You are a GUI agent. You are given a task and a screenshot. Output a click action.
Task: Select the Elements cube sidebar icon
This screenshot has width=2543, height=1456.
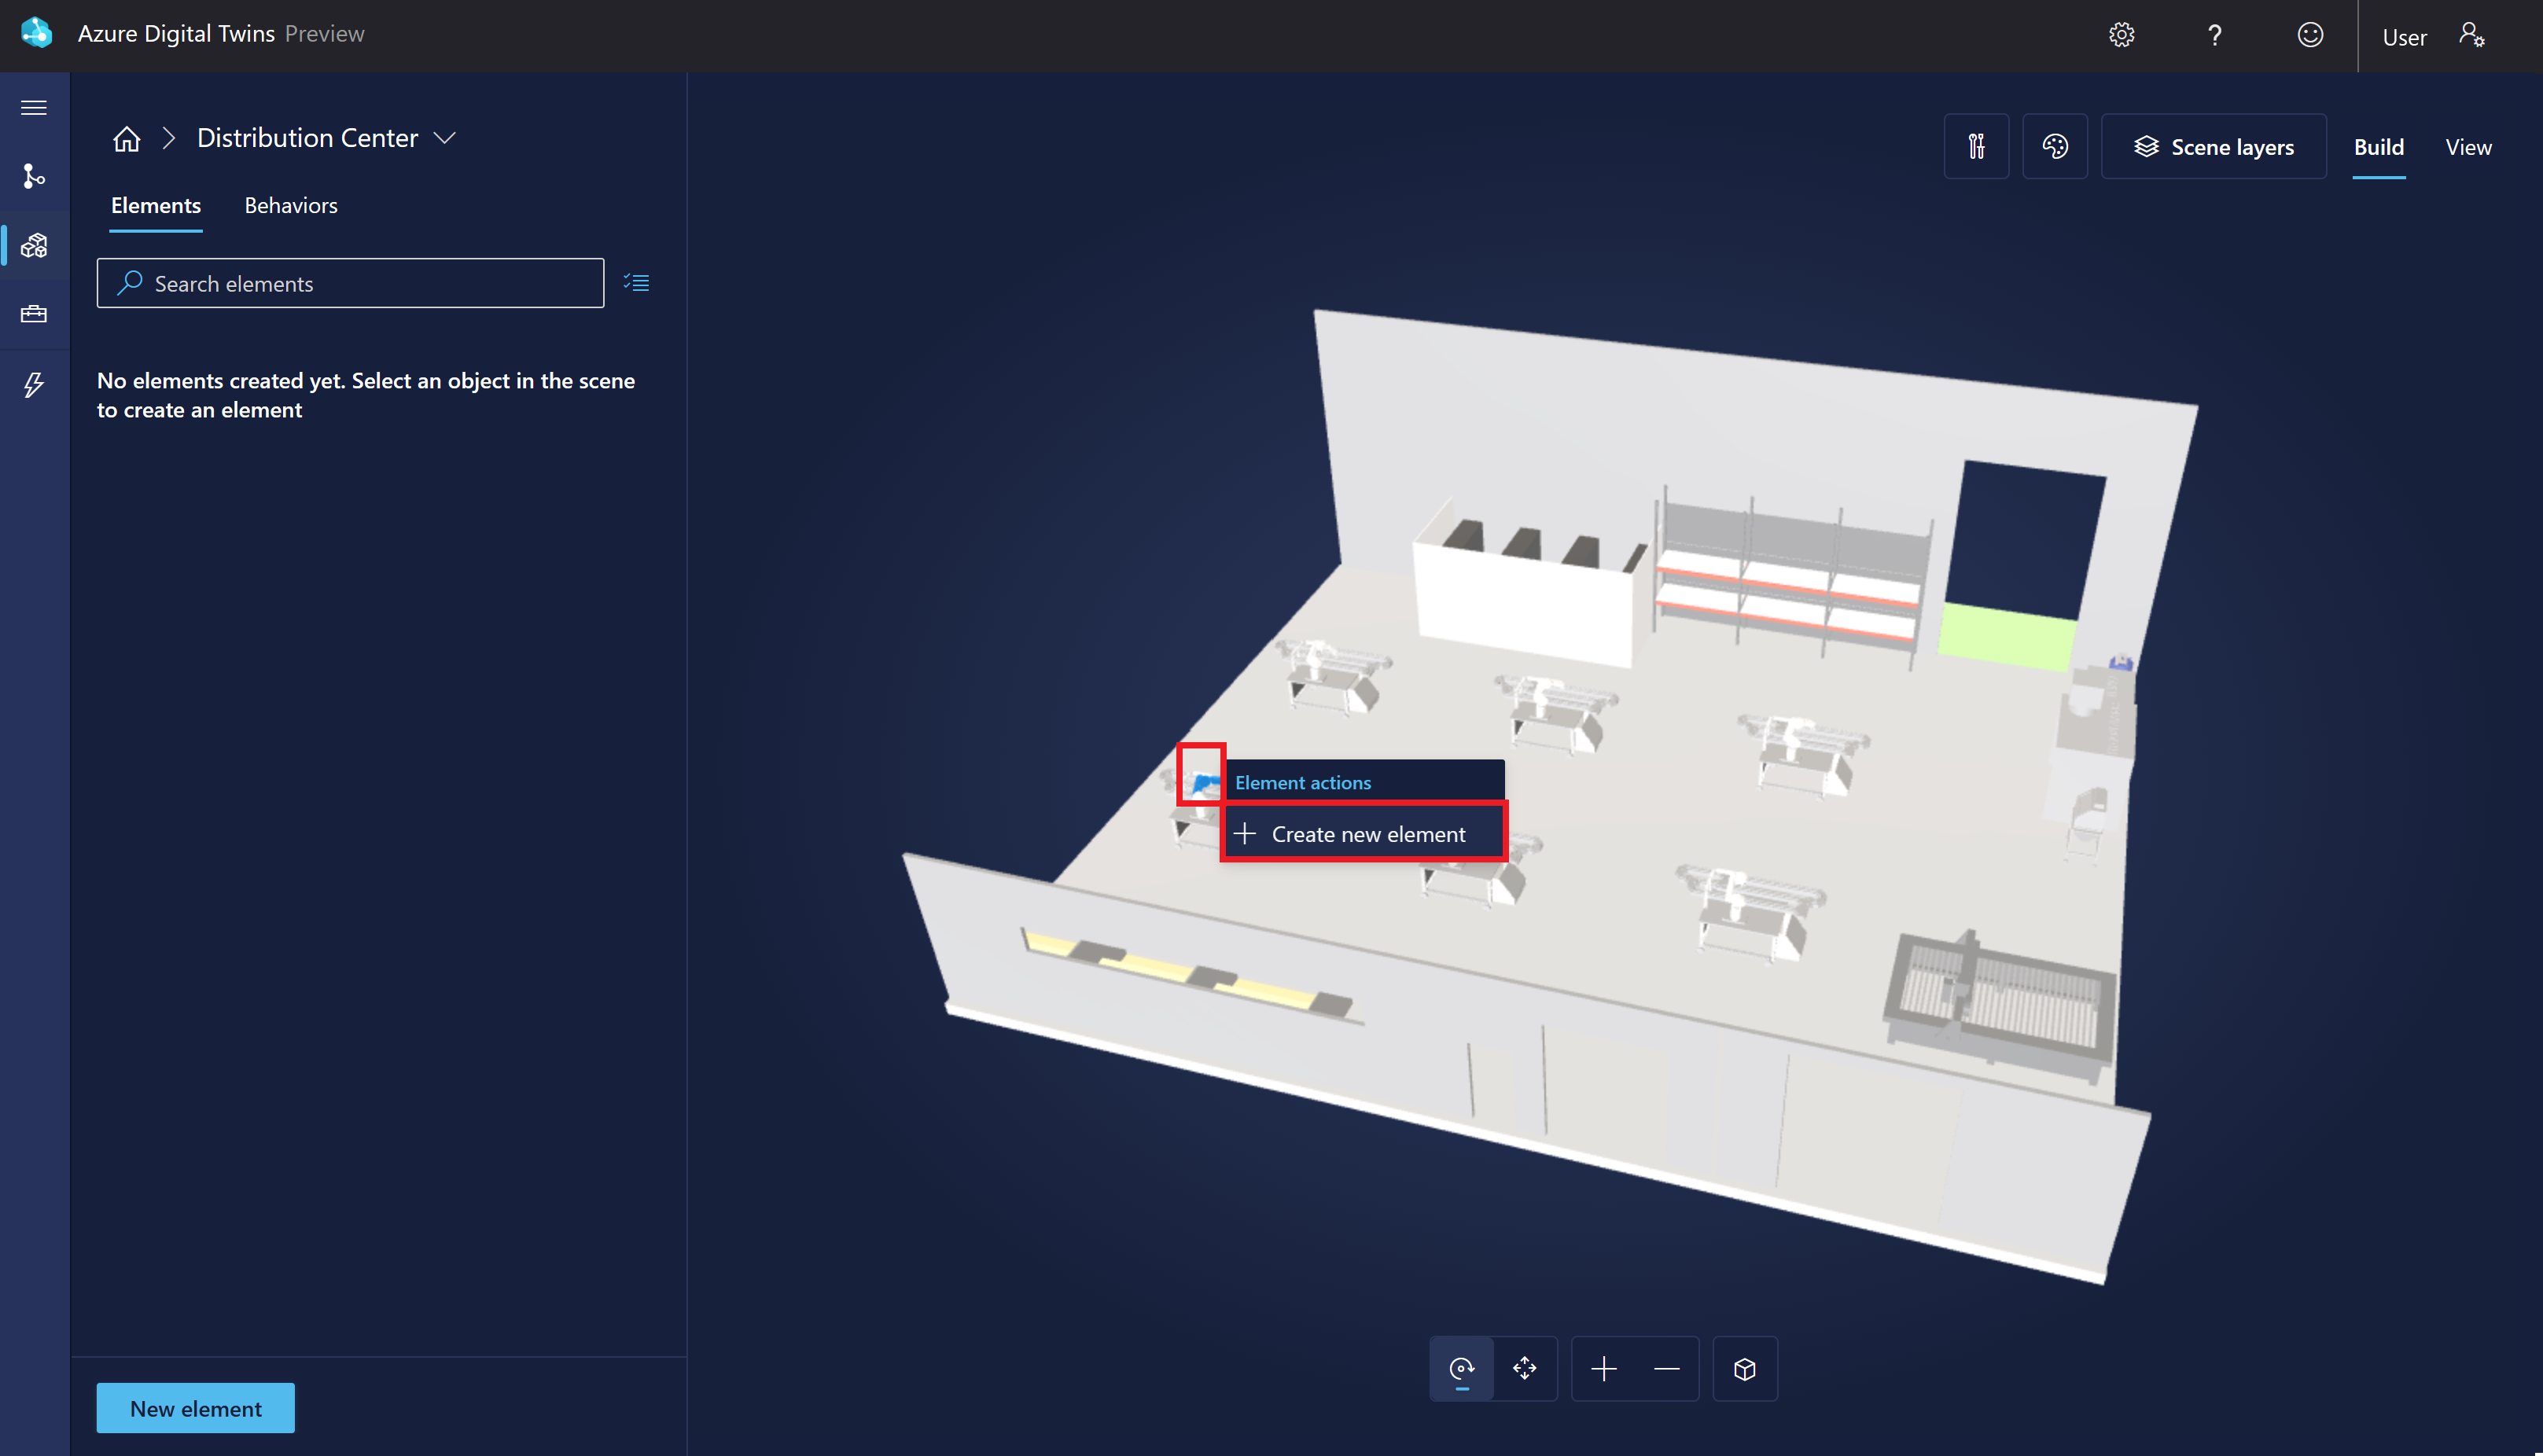[33, 245]
